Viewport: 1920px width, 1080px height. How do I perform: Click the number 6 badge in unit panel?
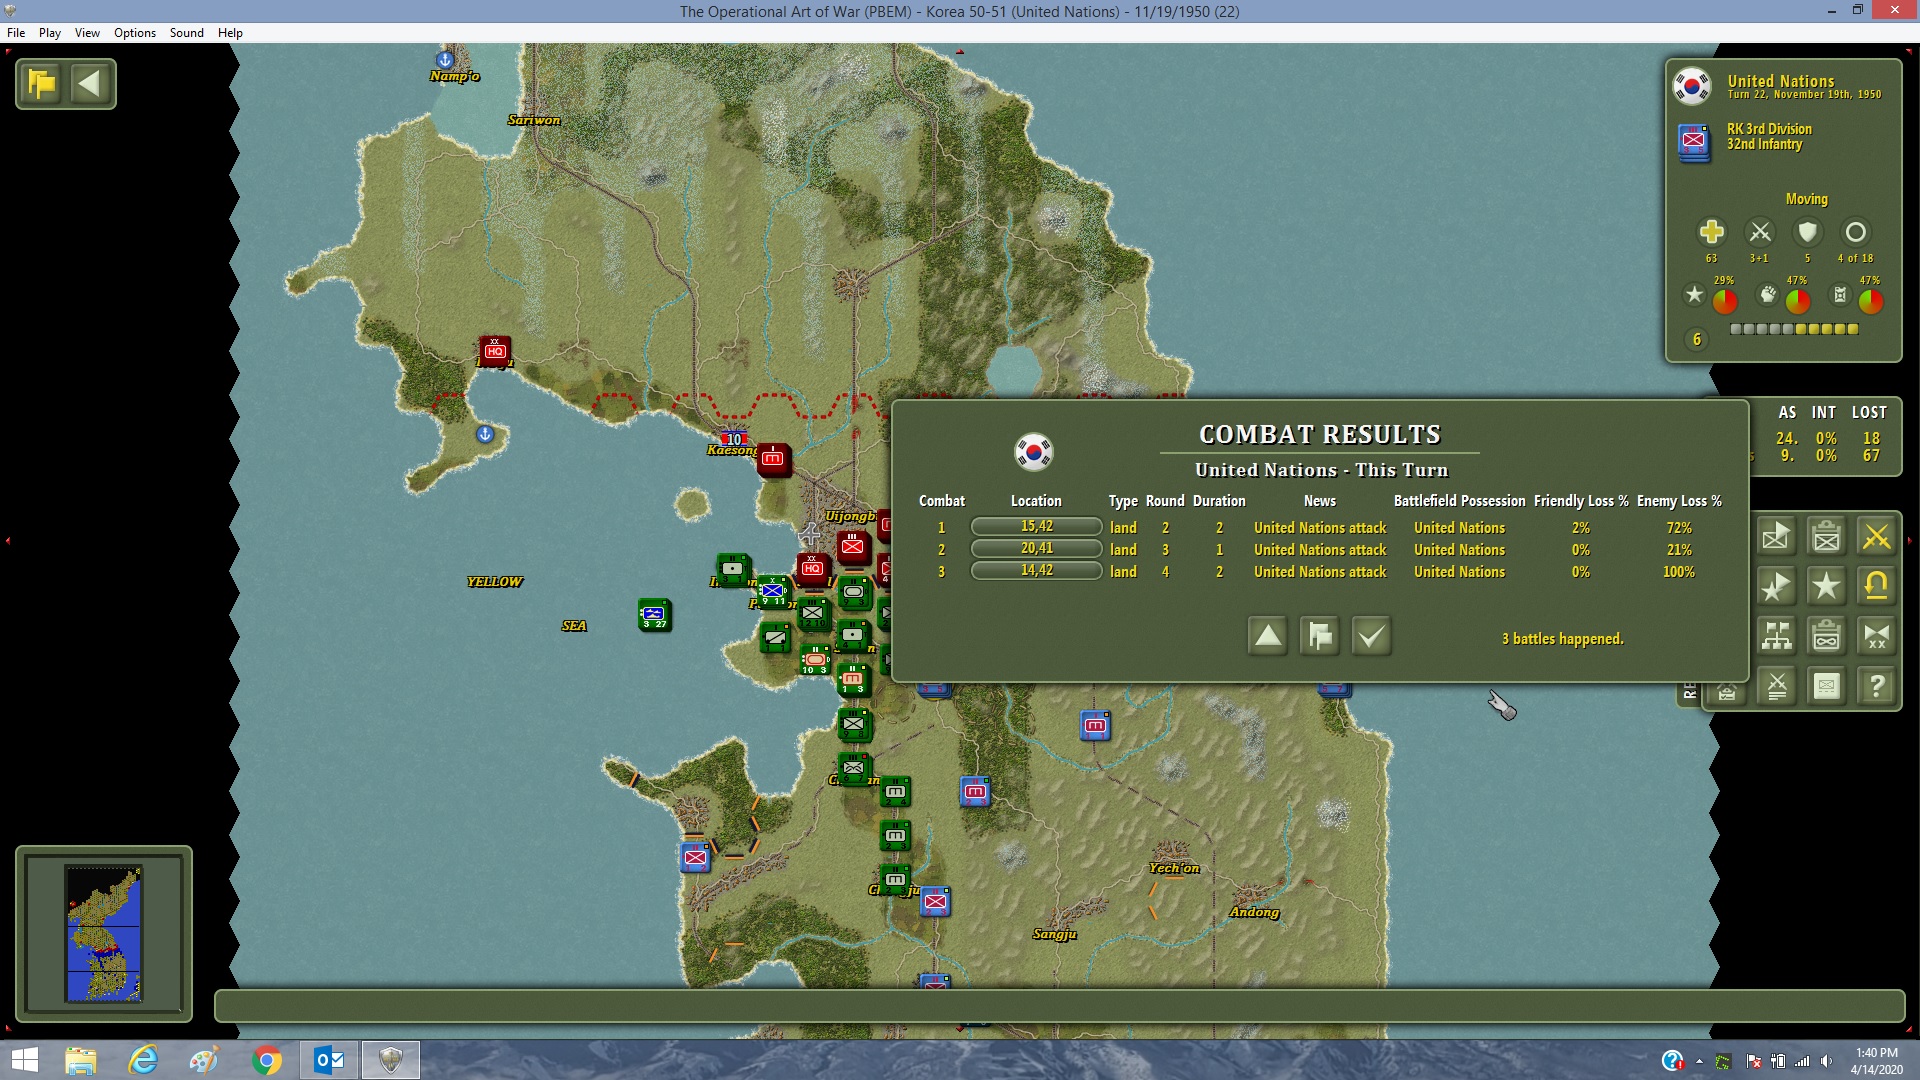click(1696, 340)
